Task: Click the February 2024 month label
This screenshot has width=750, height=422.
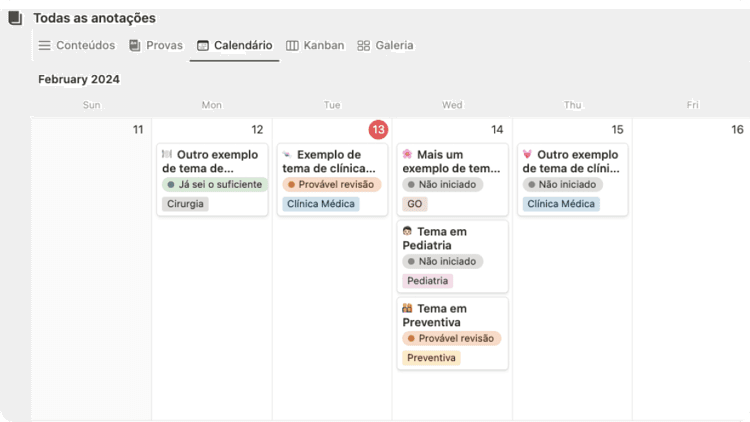Action: click(x=79, y=79)
